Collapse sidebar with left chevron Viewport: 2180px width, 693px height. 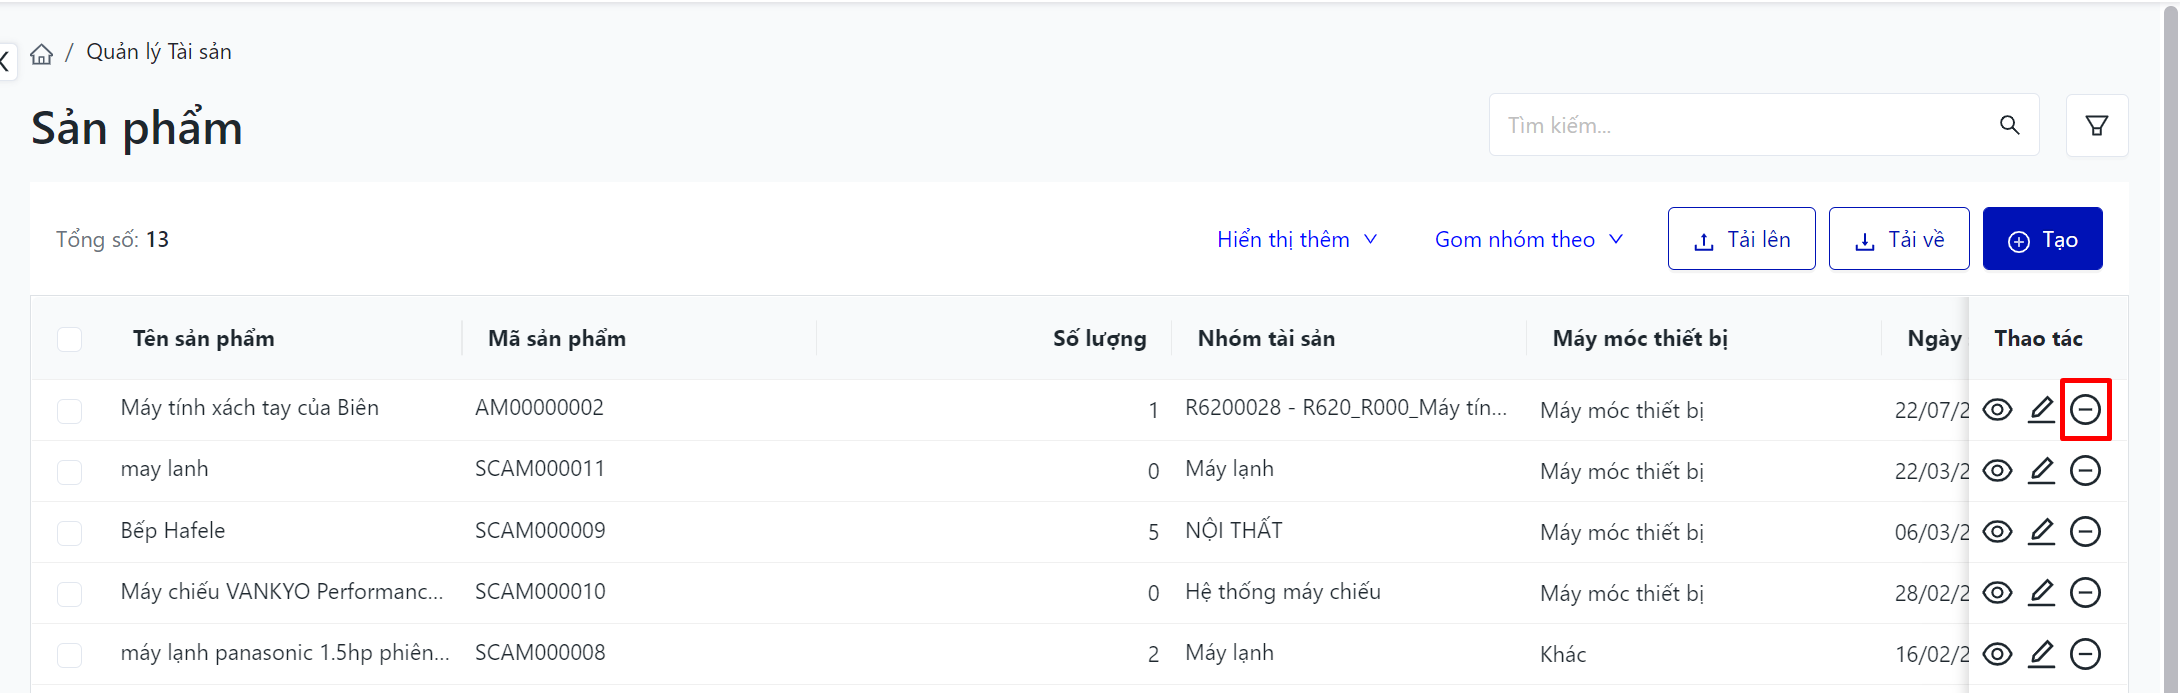pyautogui.click(x=5, y=61)
